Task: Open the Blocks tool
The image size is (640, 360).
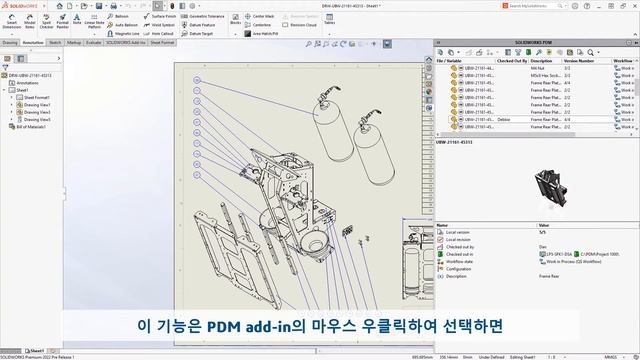Action: (236, 19)
